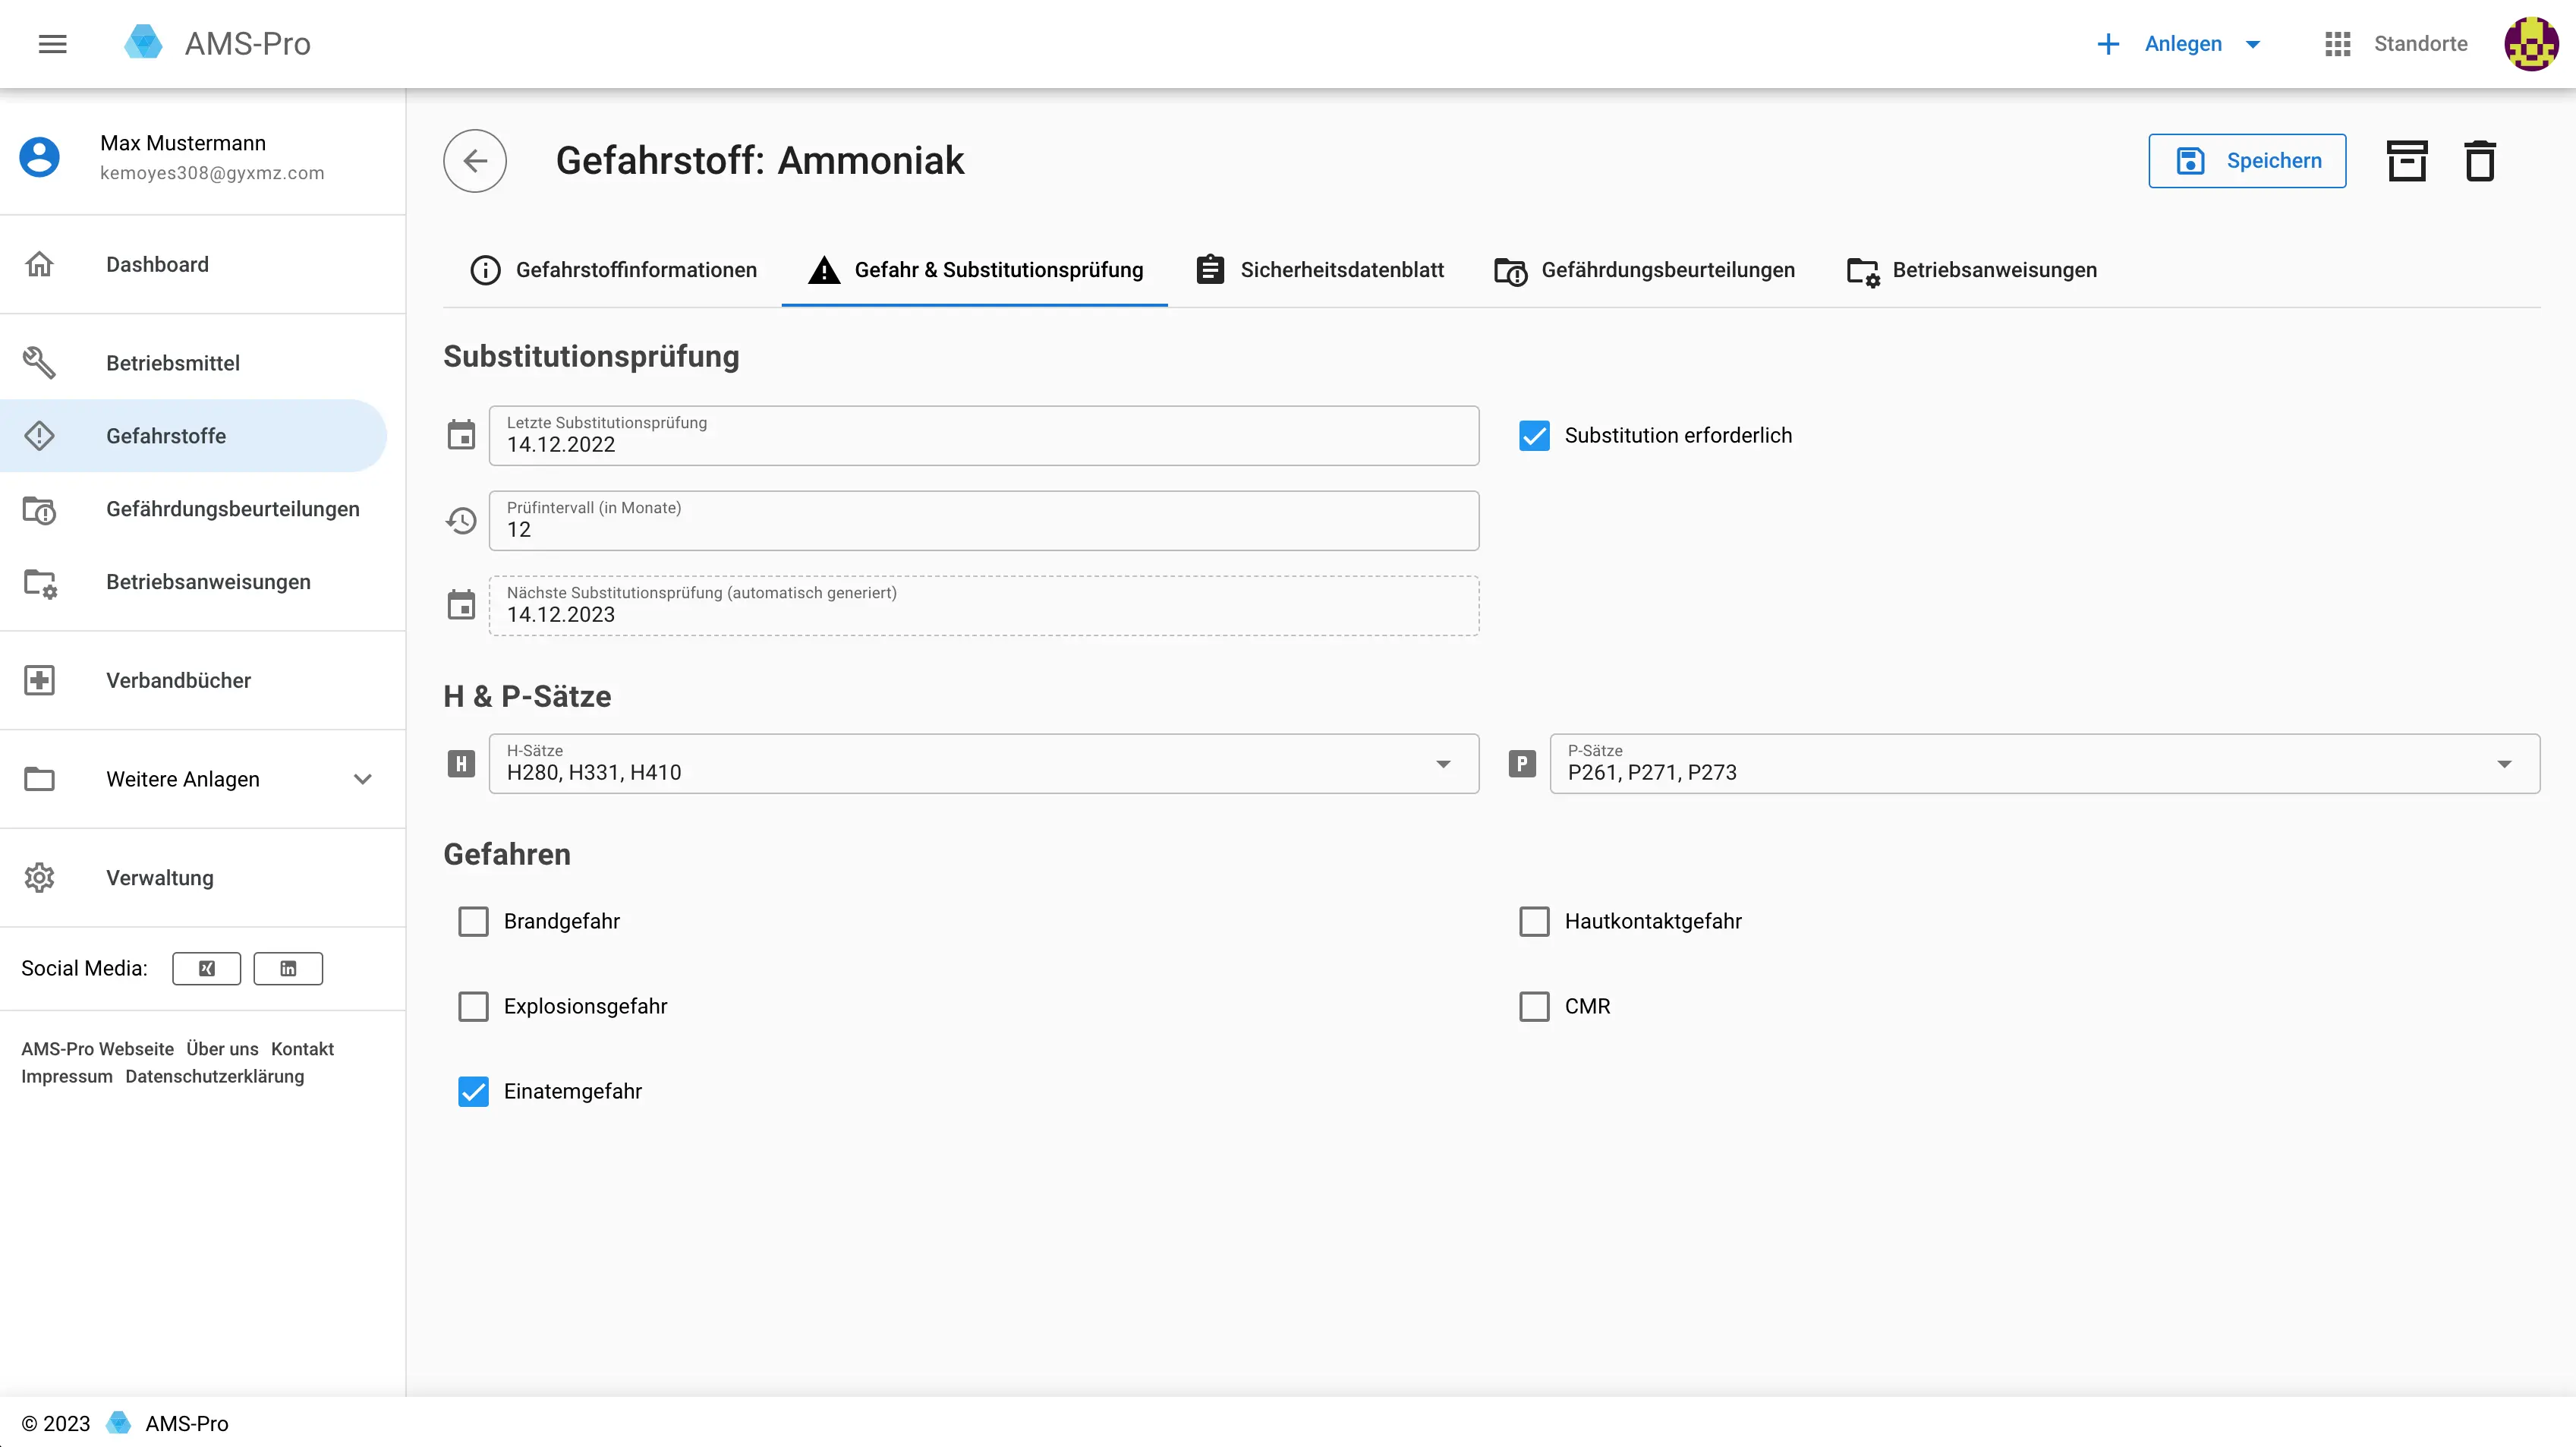The width and height of the screenshot is (2576, 1447).
Task: Click the archive box icon
Action: [2406, 161]
